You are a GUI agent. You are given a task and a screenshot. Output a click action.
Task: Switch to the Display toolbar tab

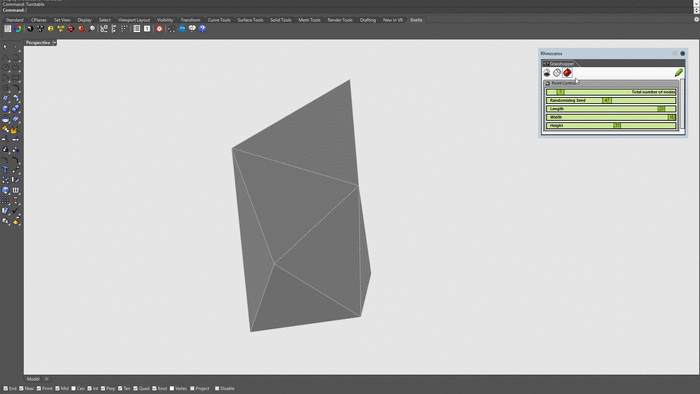pos(84,20)
